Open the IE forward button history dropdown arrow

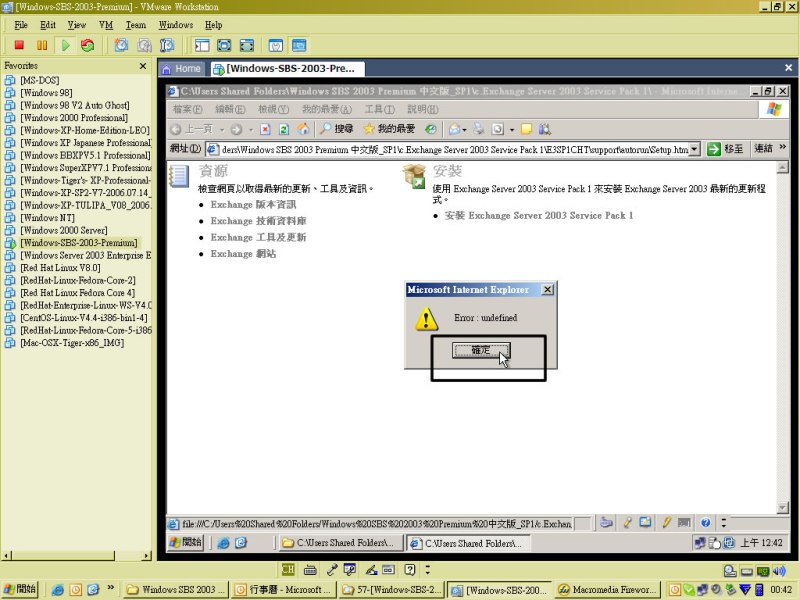pos(251,130)
